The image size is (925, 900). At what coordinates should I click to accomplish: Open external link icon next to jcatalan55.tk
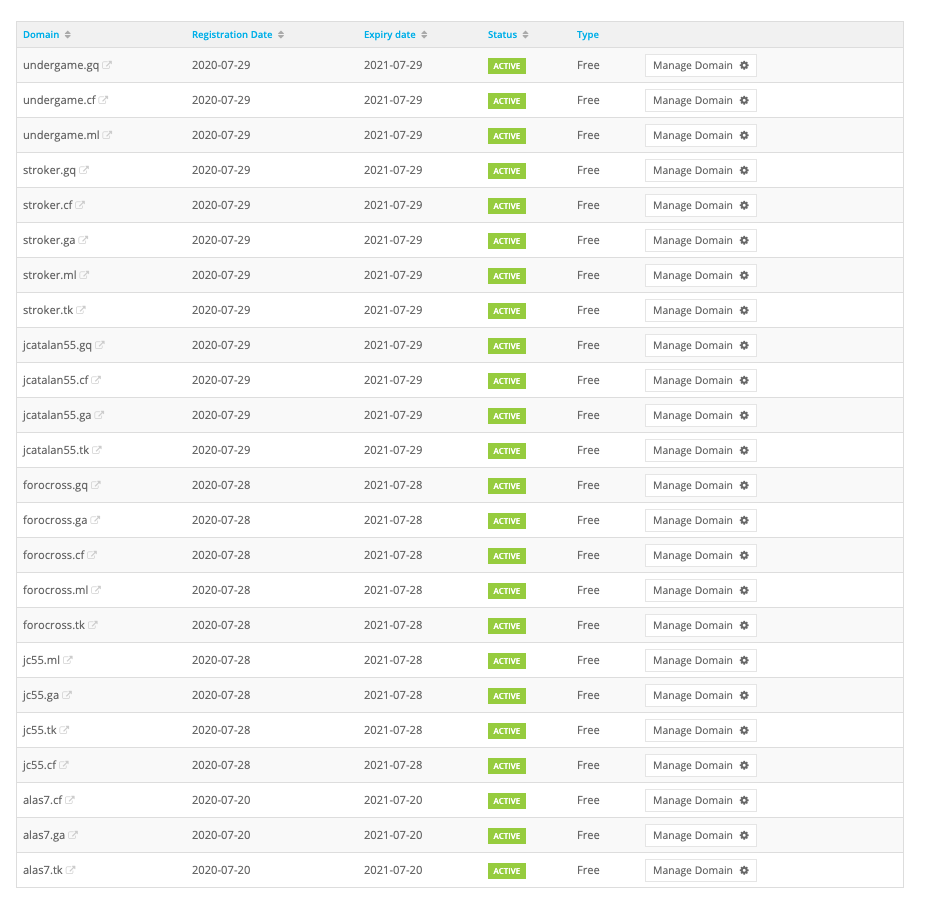[97, 449]
